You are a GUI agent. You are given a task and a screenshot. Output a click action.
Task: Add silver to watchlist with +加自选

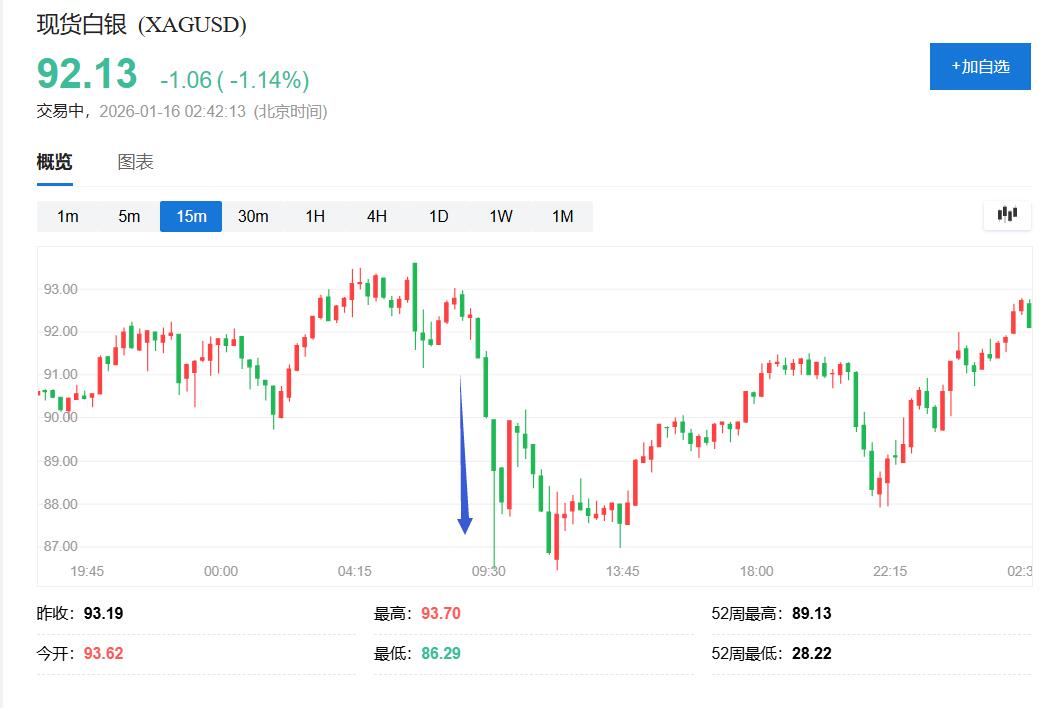click(x=979, y=67)
